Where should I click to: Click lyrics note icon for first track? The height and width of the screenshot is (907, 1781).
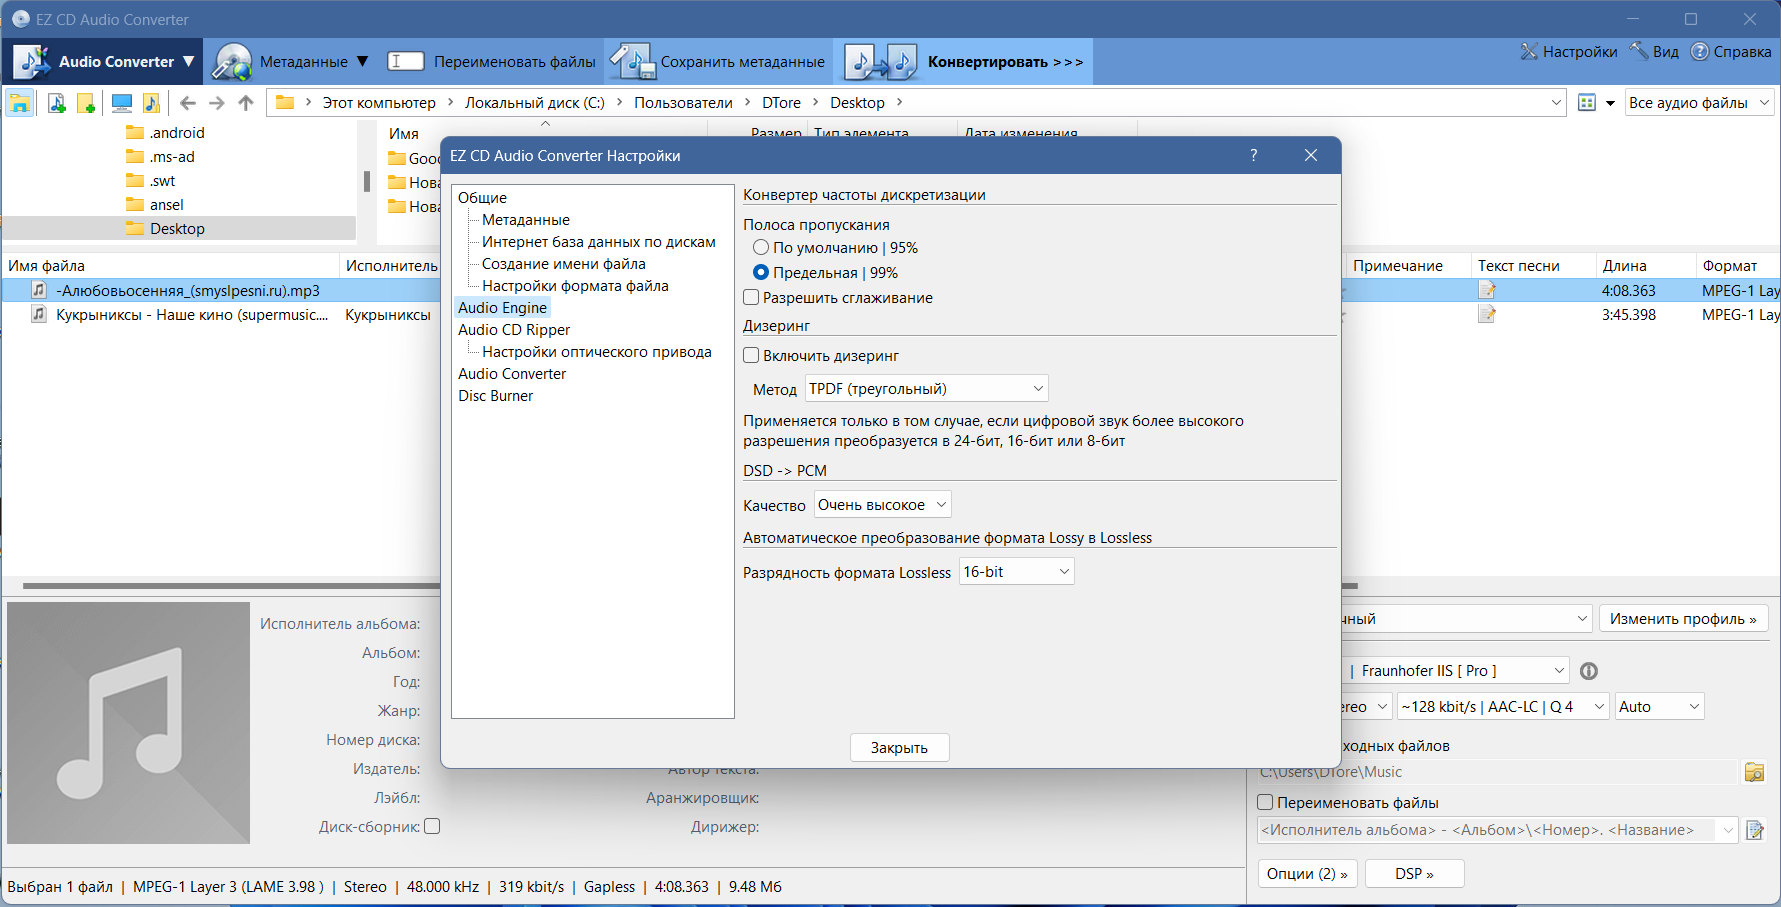click(1487, 290)
